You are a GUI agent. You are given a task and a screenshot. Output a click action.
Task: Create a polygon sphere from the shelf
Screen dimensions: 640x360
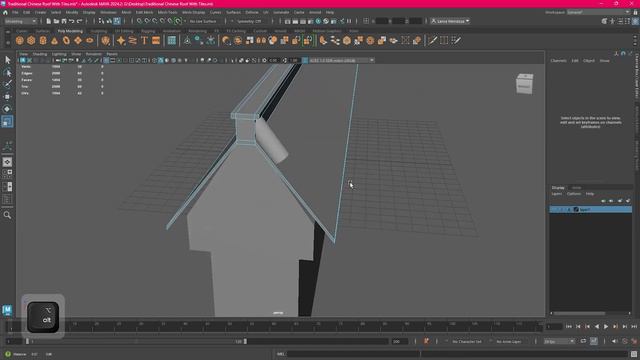[20, 40]
